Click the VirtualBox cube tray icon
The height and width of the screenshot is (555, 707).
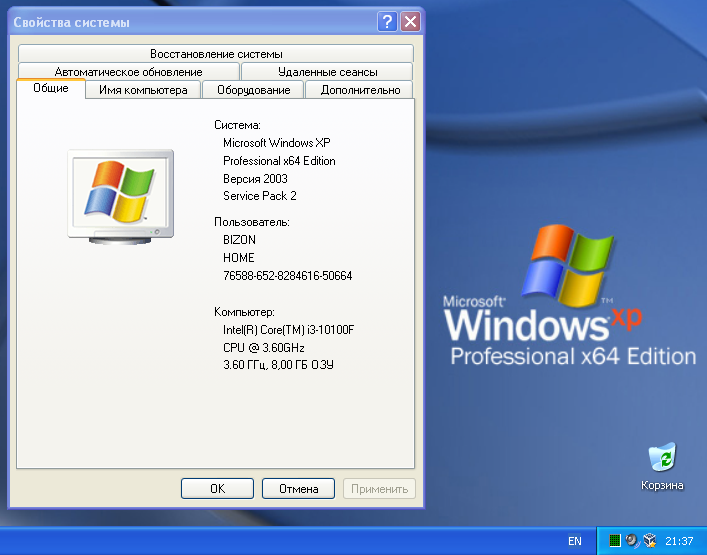click(x=650, y=540)
